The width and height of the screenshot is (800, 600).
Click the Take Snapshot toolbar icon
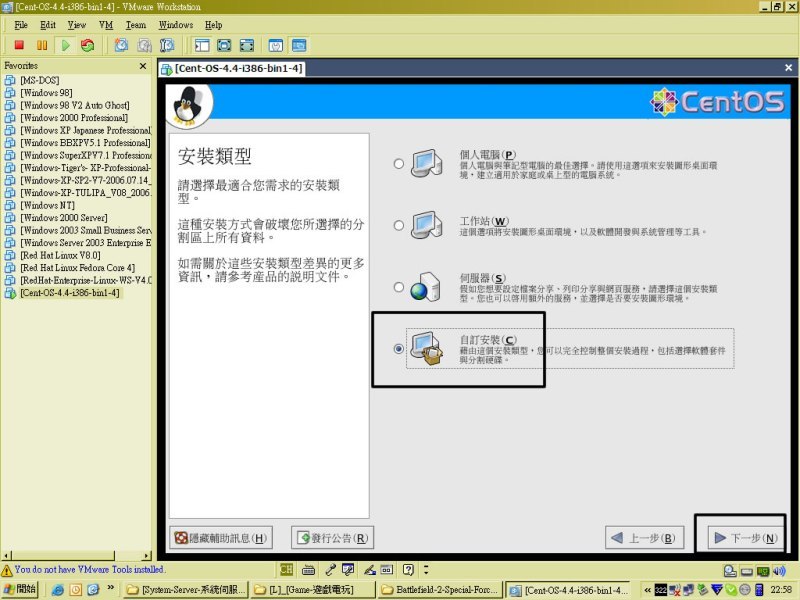[x=121, y=45]
